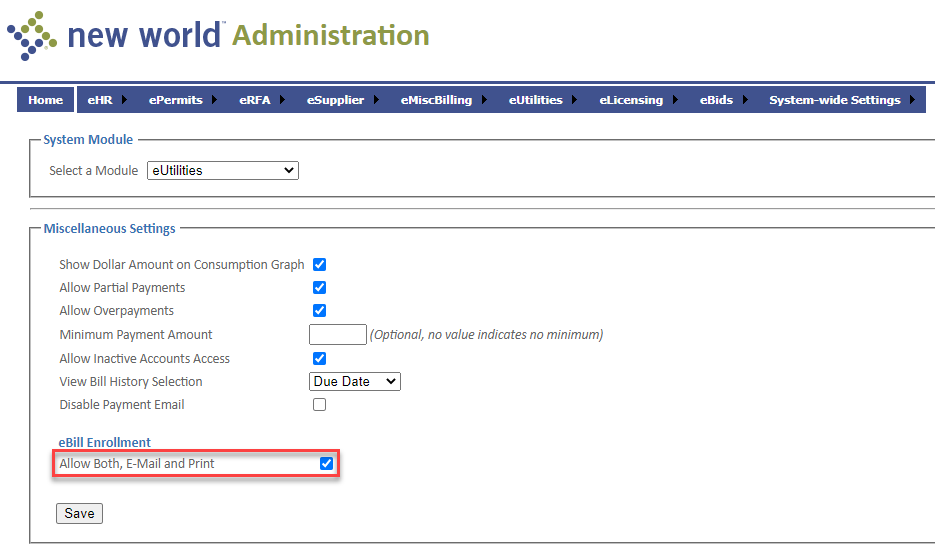This screenshot has height=548, width=935.
Task: Select the eUtilities menu item
Action: pyautogui.click(x=535, y=100)
